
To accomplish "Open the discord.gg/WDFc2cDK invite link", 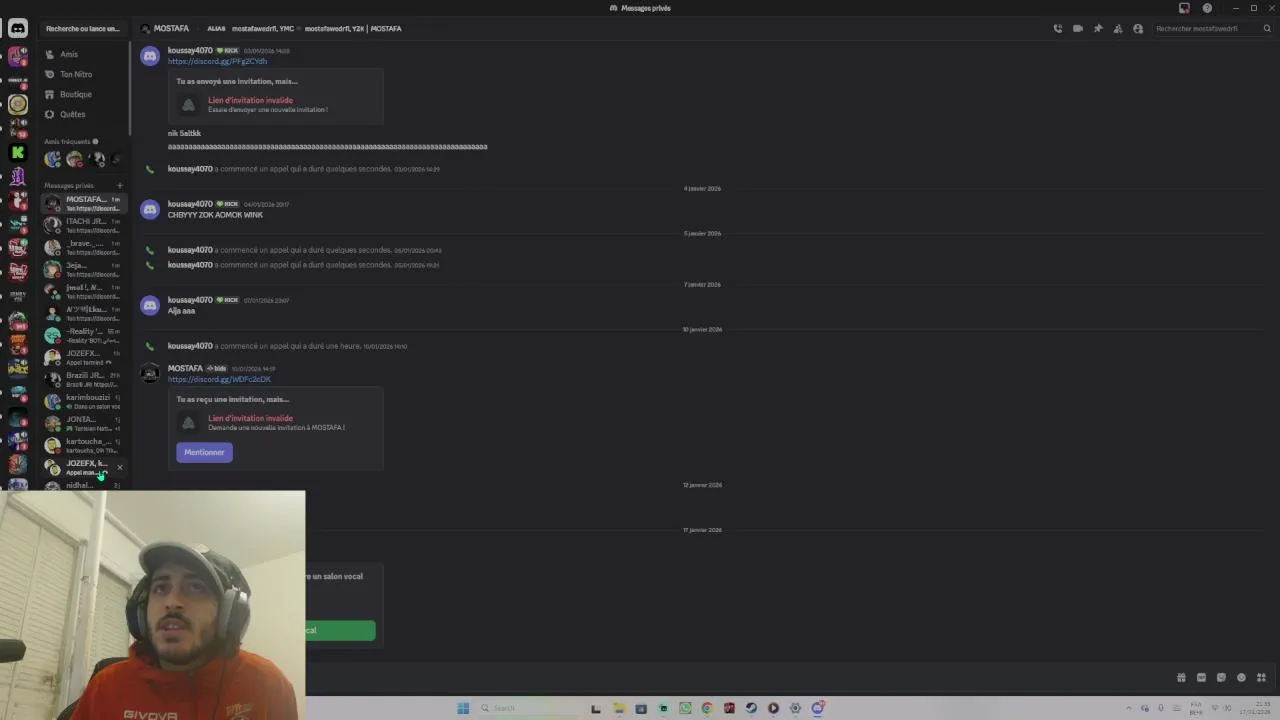I will click(219, 379).
